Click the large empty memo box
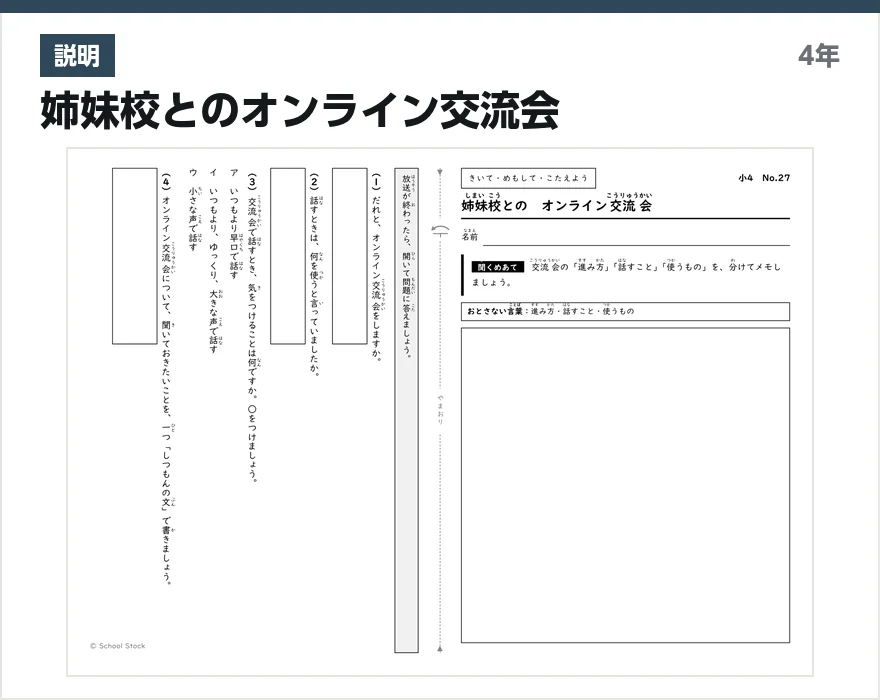Image resolution: width=880 pixels, height=700 pixels. (x=625, y=485)
